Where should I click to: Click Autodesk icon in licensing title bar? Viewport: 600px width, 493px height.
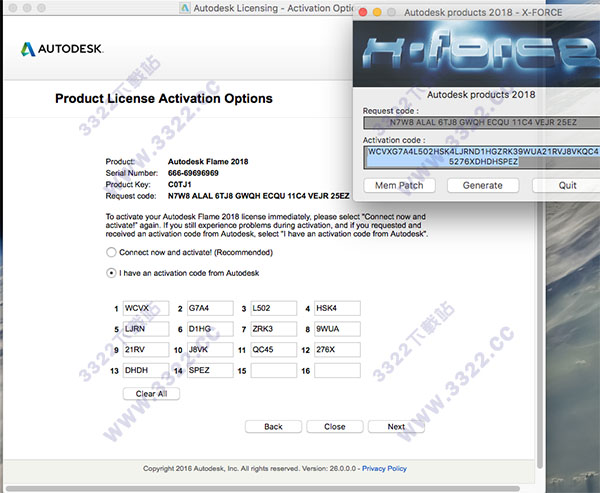coord(185,8)
